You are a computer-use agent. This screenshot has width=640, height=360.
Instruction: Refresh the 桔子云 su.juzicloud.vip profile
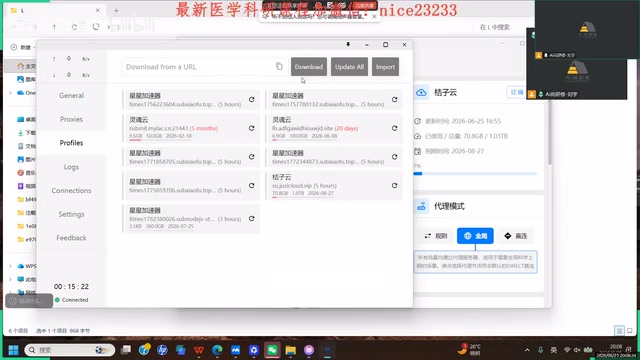394,185
